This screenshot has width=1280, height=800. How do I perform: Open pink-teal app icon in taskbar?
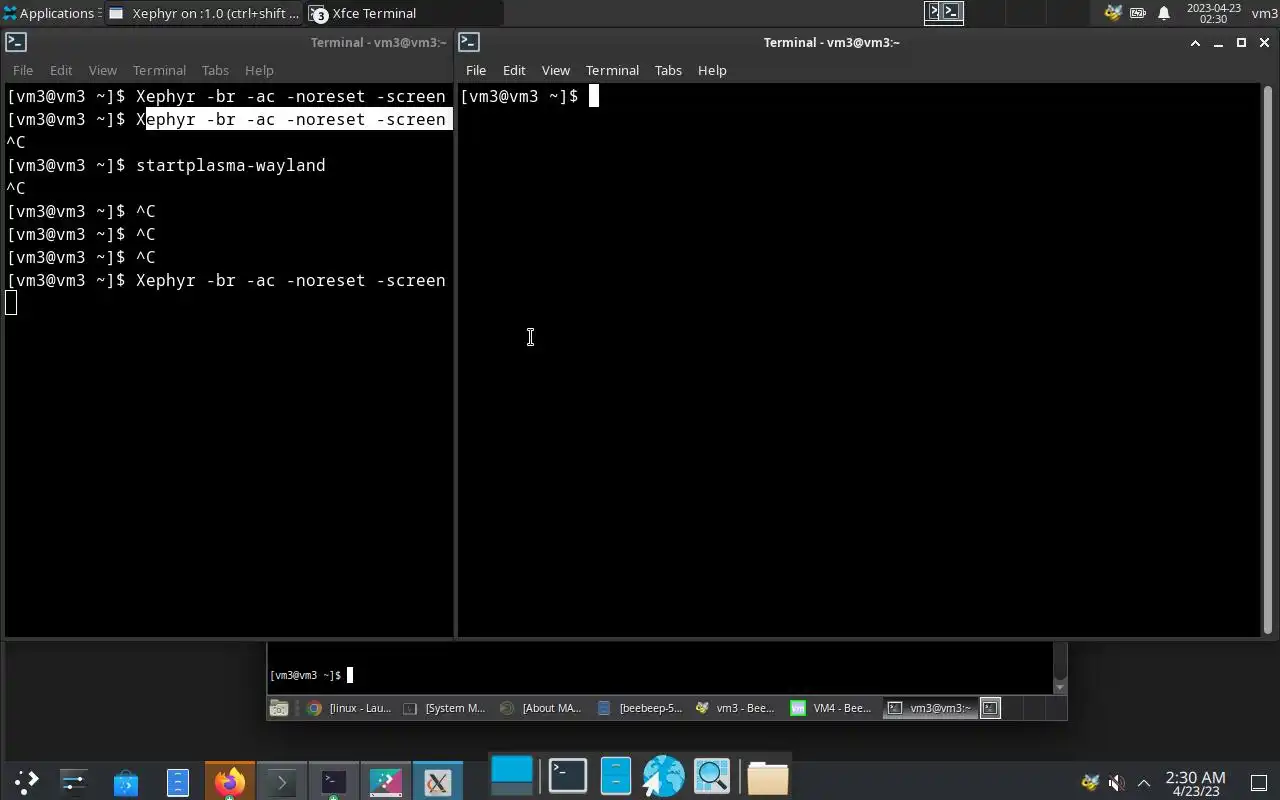(385, 781)
